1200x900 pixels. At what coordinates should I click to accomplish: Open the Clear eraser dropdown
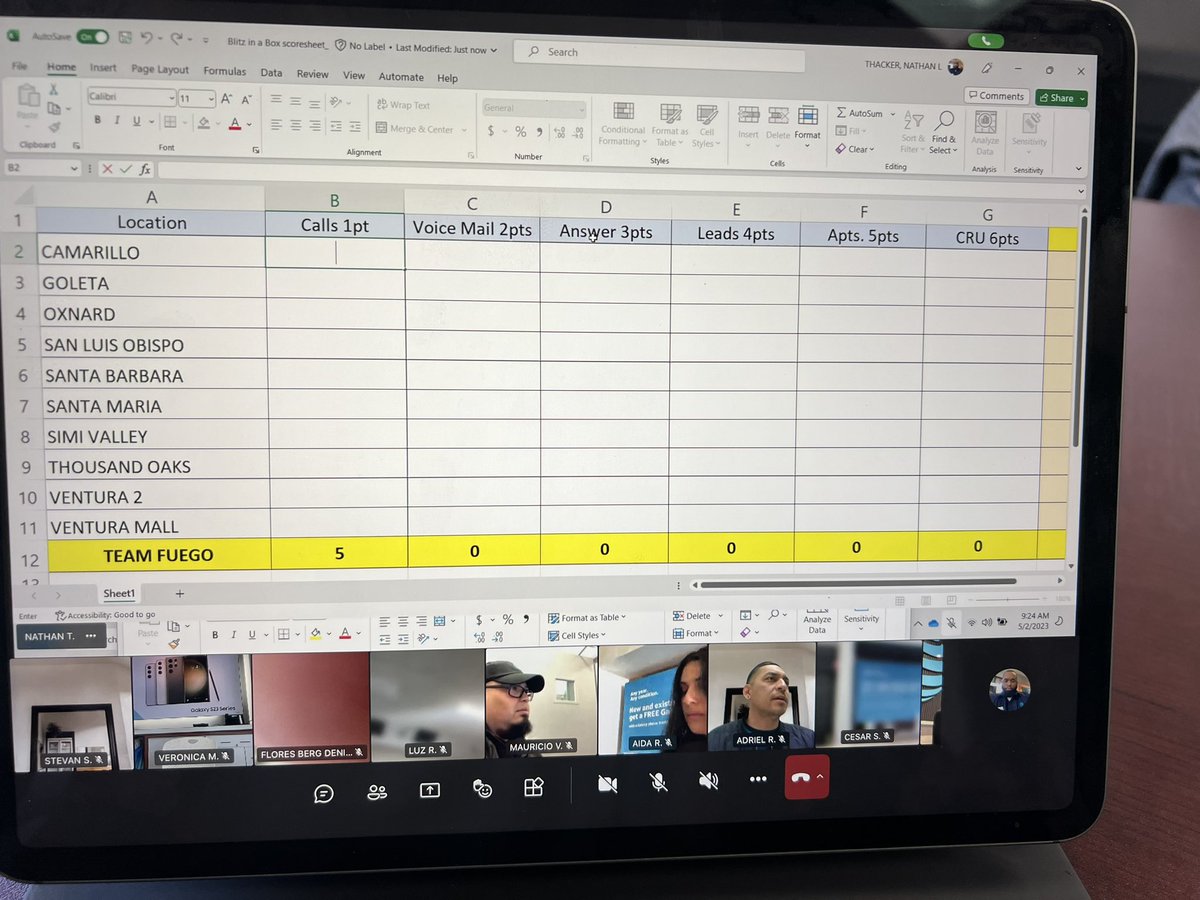pyautogui.click(x=855, y=149)
